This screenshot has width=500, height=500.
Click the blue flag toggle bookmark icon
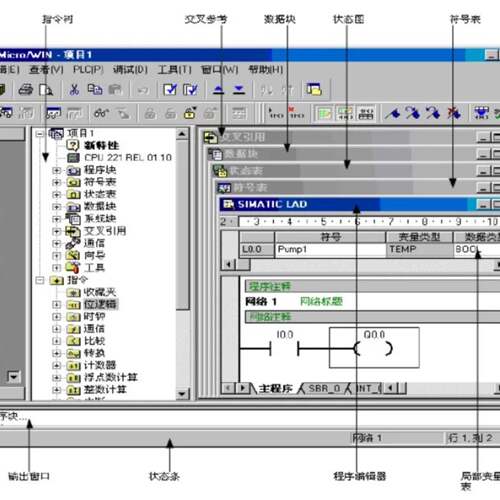393,113
